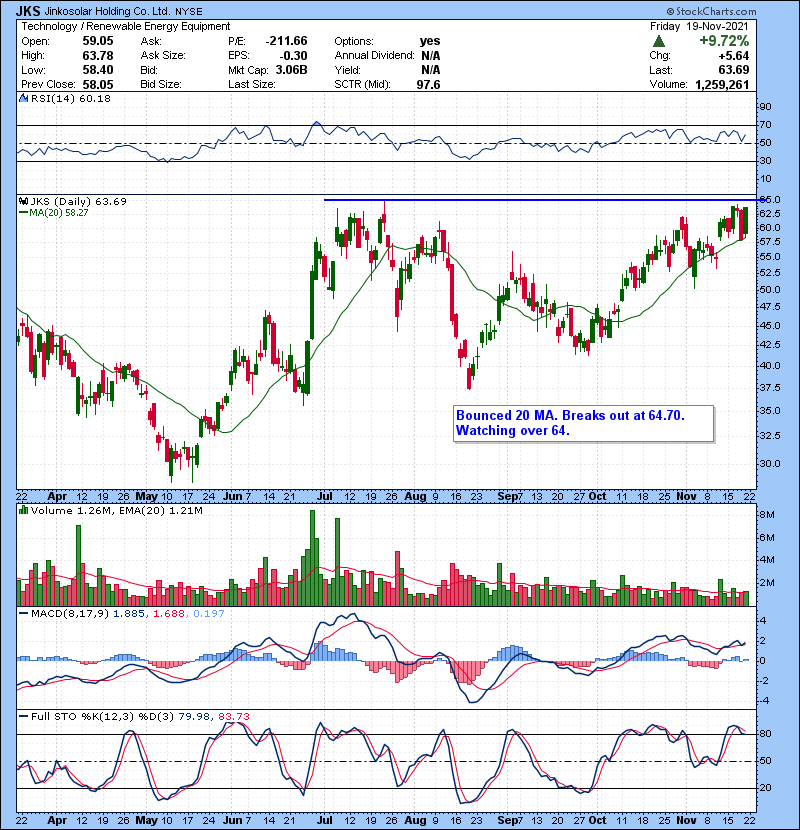Click the Ask Size: label
800x830 pixels.
pos(163,56)
